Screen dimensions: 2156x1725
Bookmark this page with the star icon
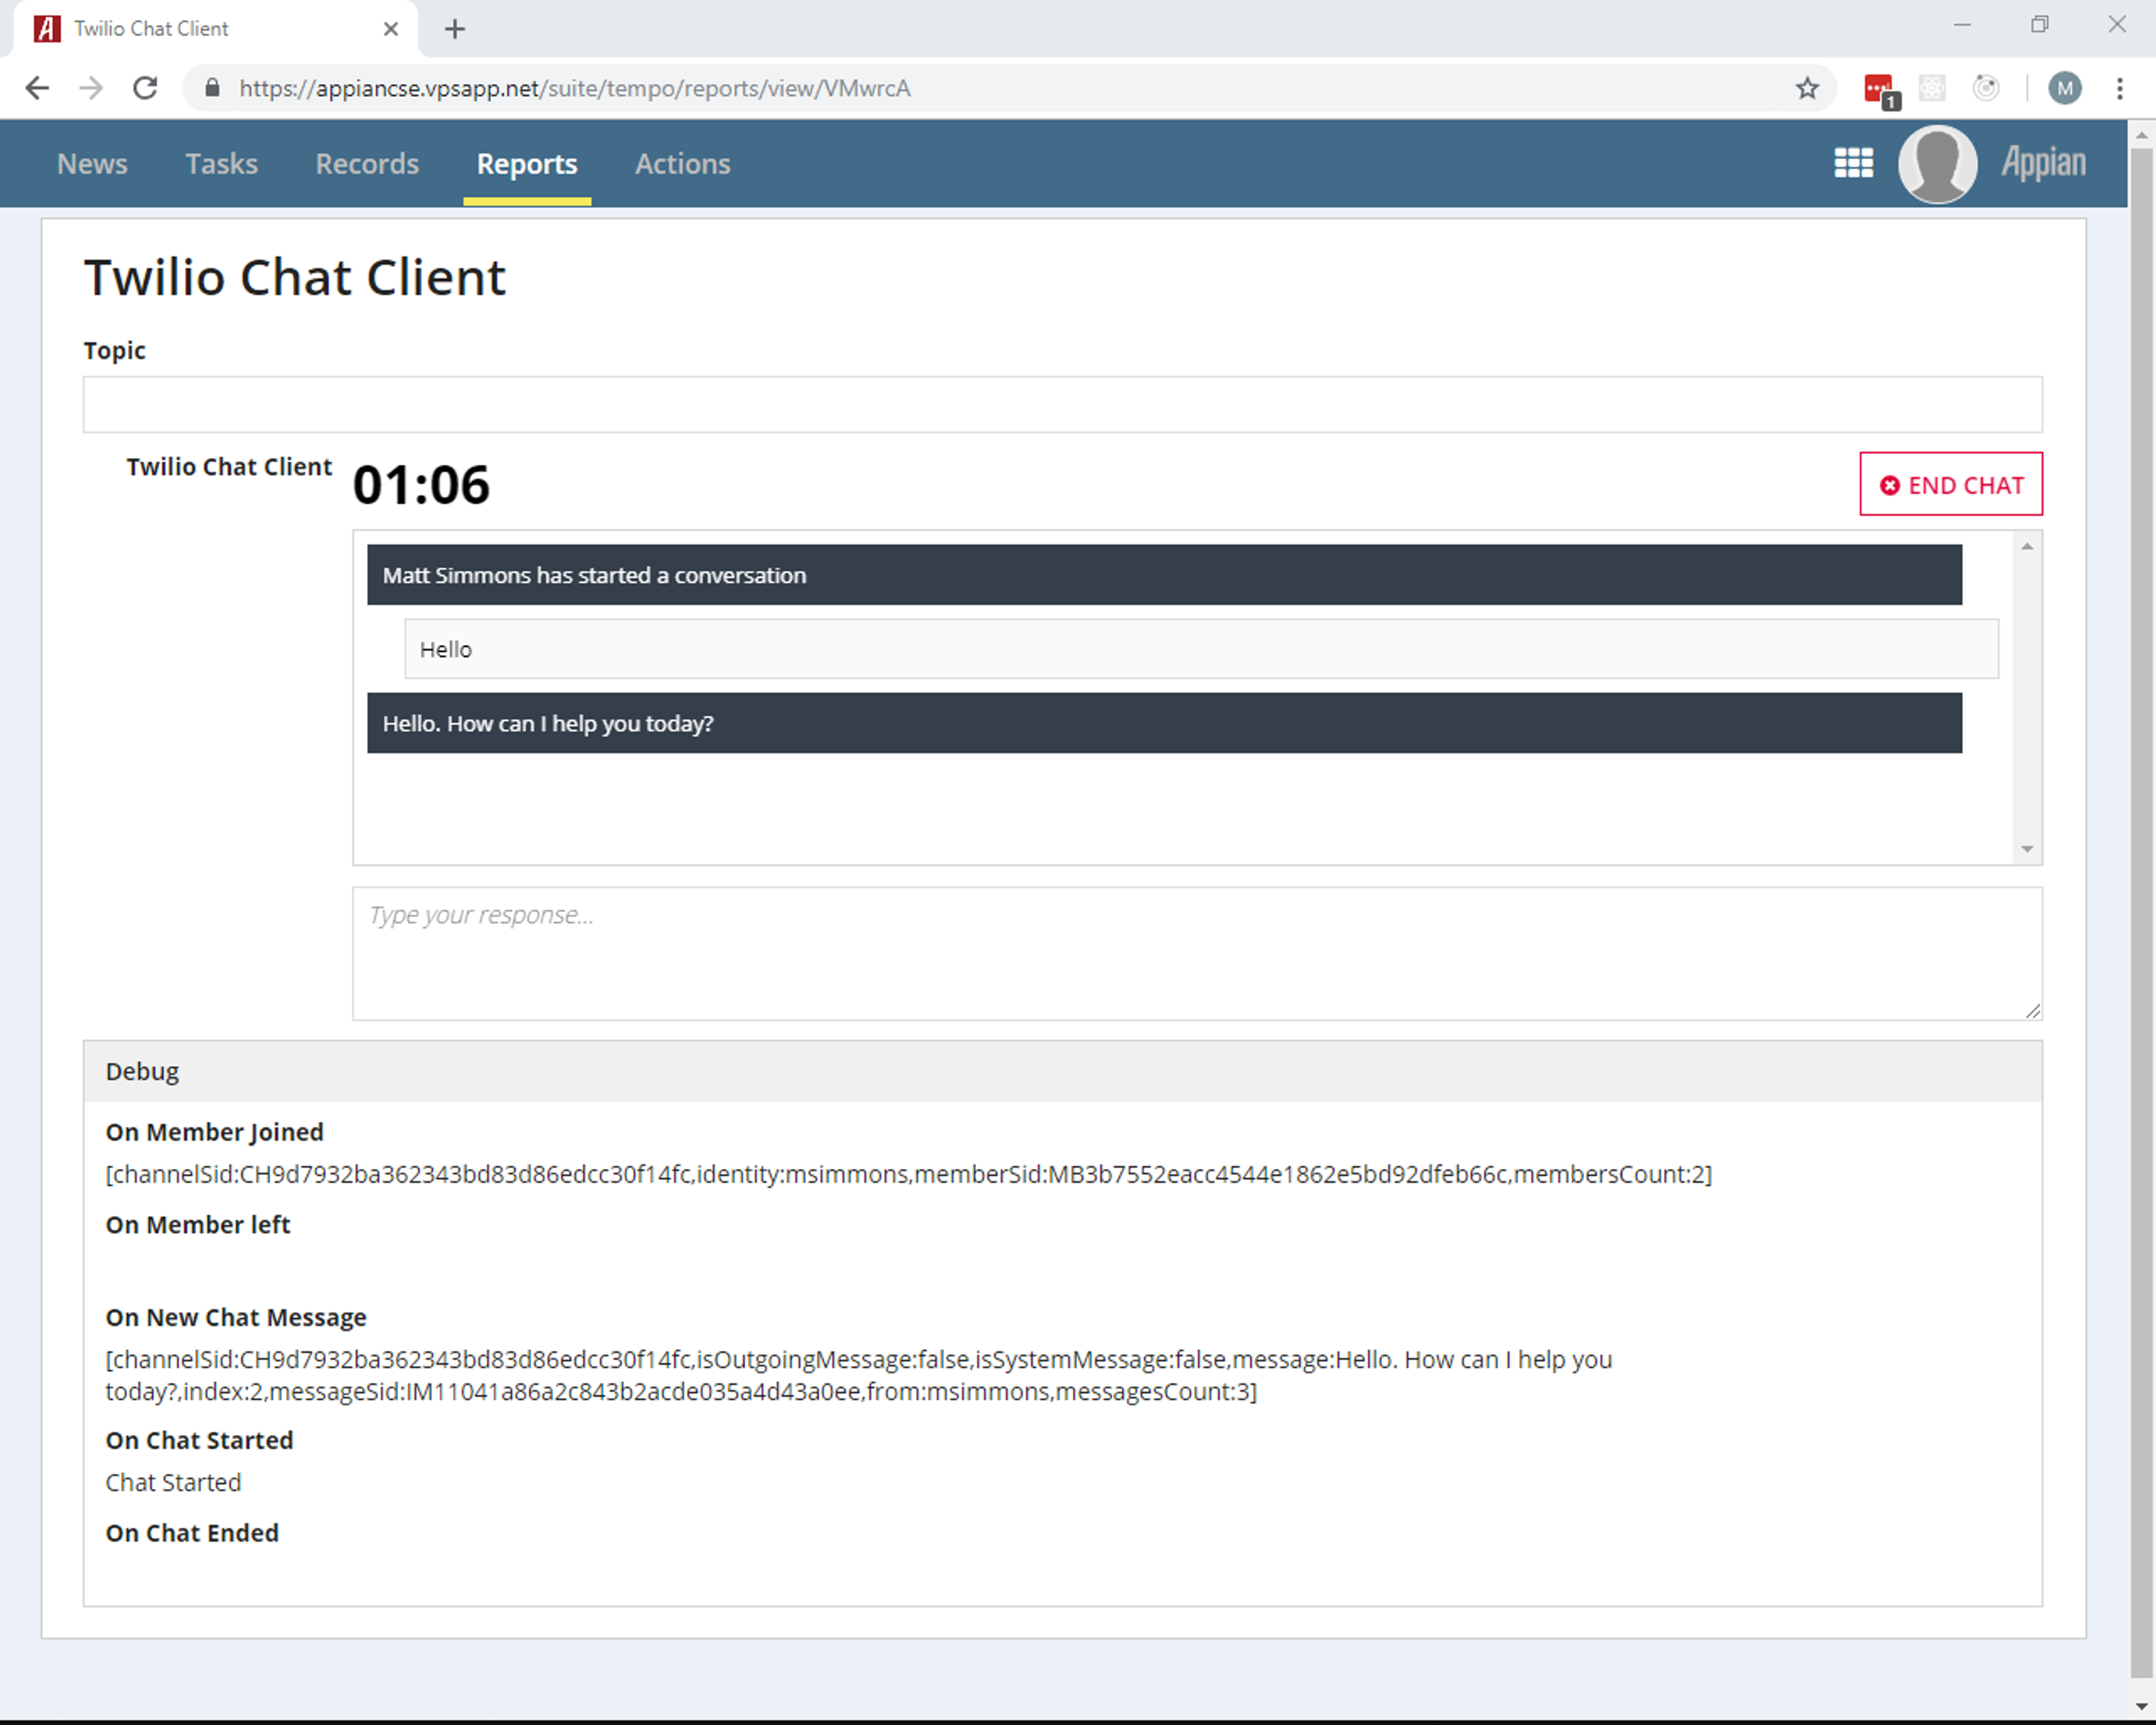(1807, 88)
